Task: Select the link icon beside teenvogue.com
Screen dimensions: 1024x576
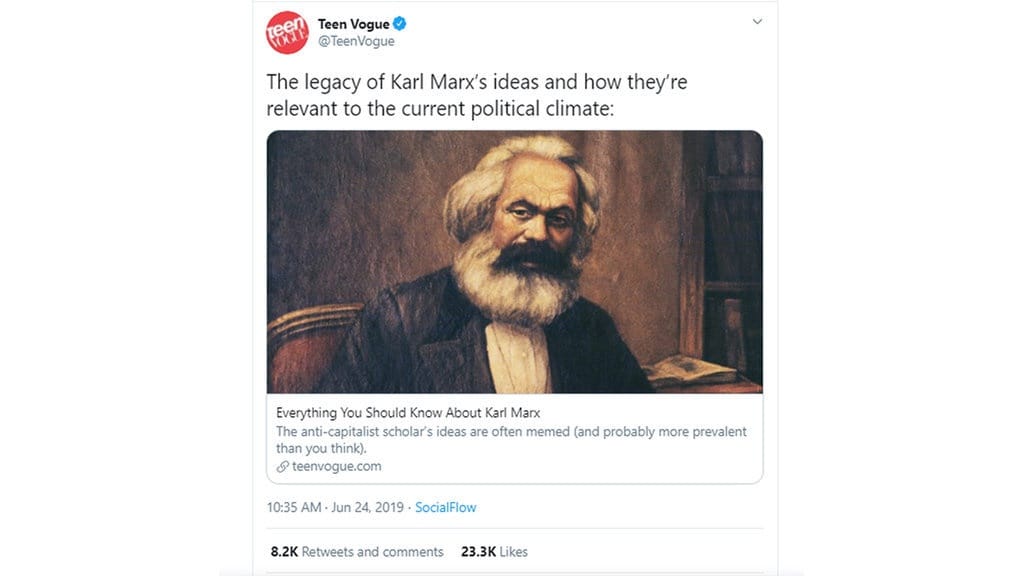Action: pyautogui.click(x=283, y=466)
